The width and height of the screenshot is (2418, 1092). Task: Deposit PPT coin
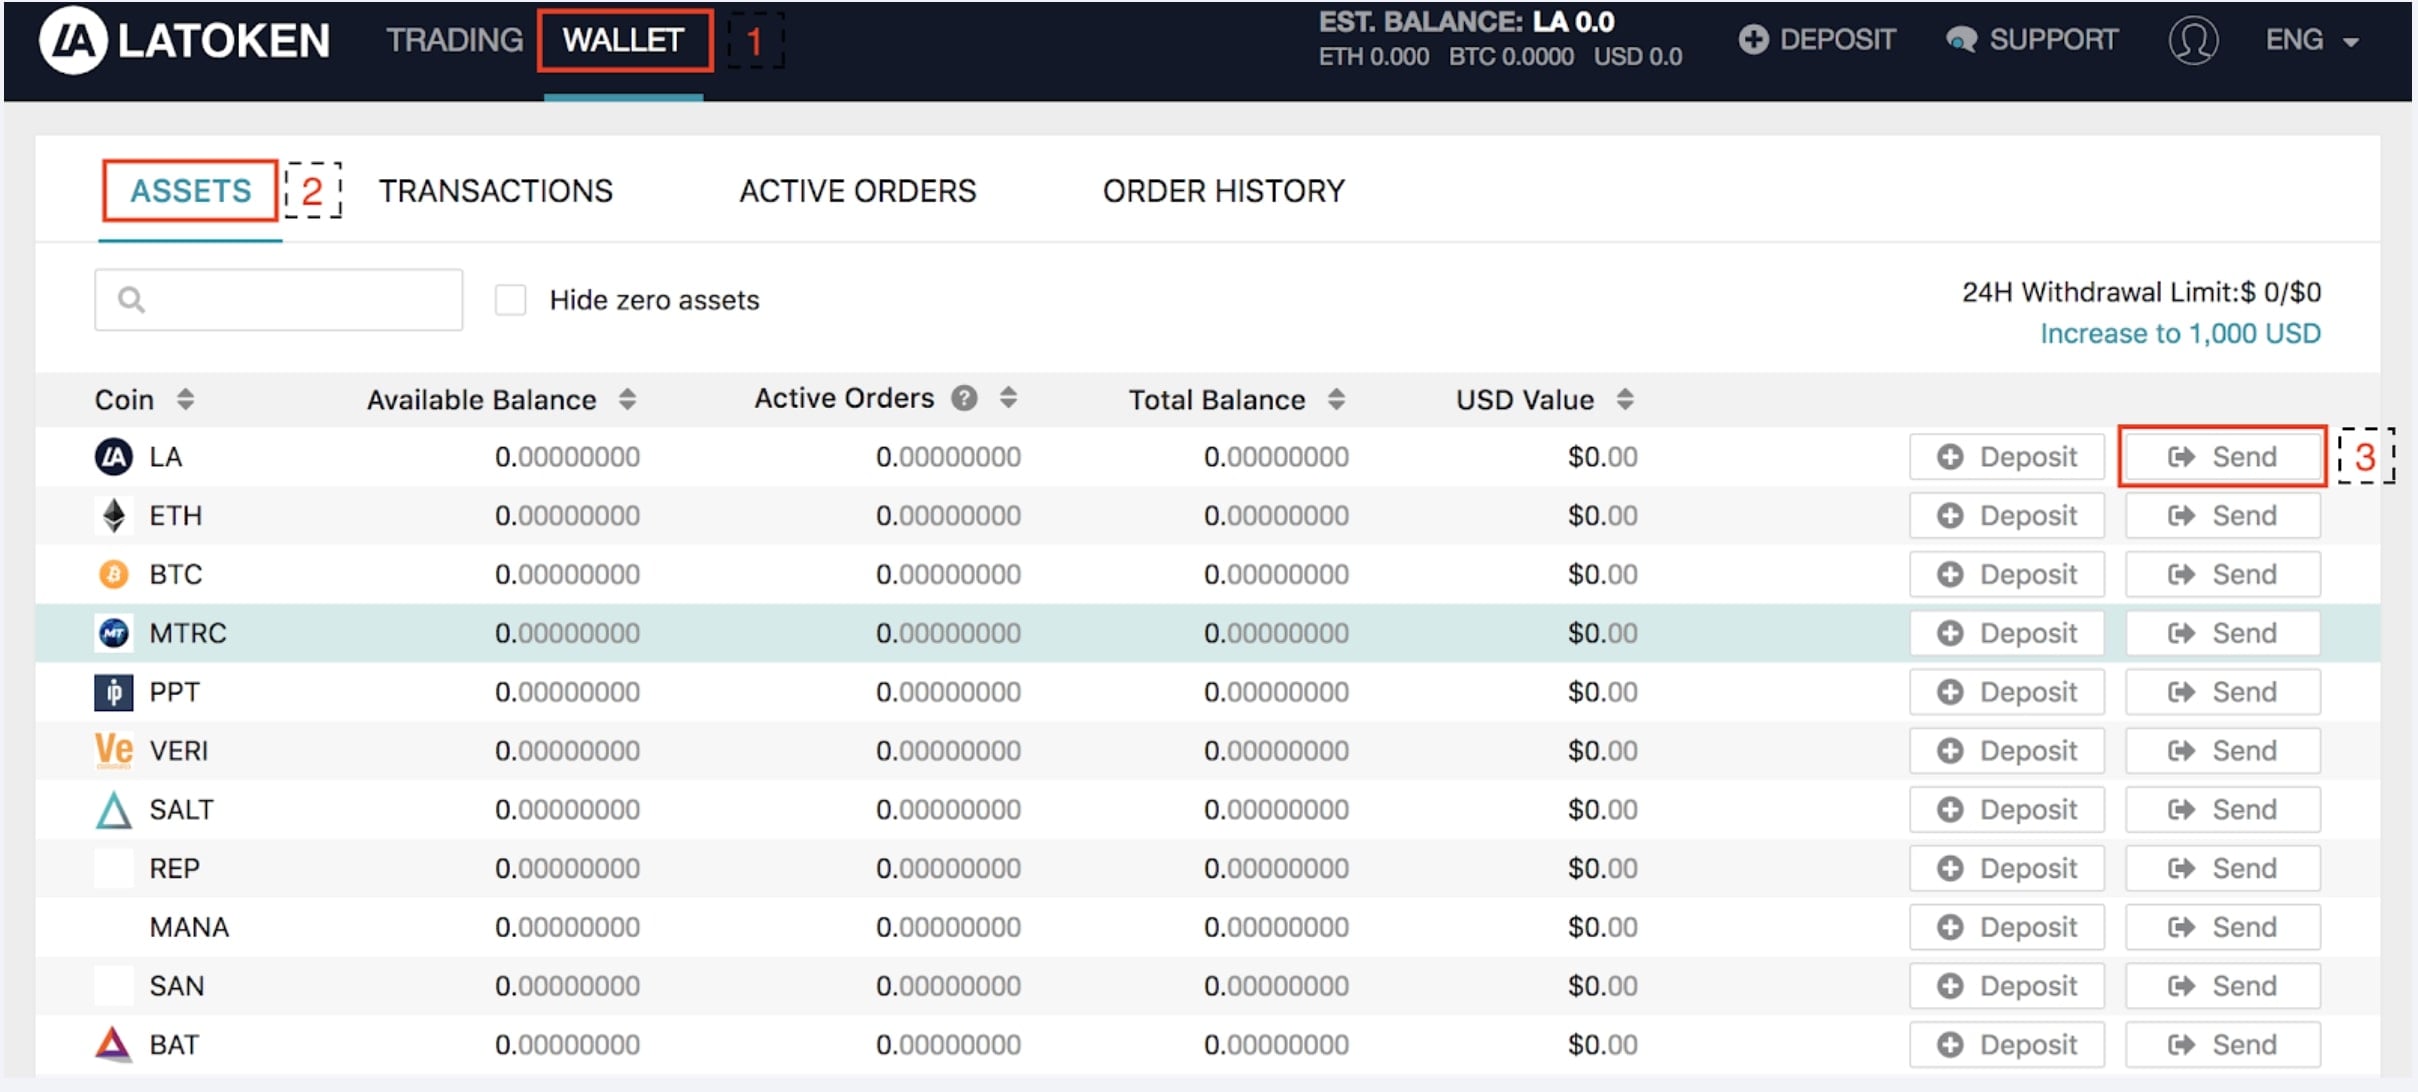2007,692
